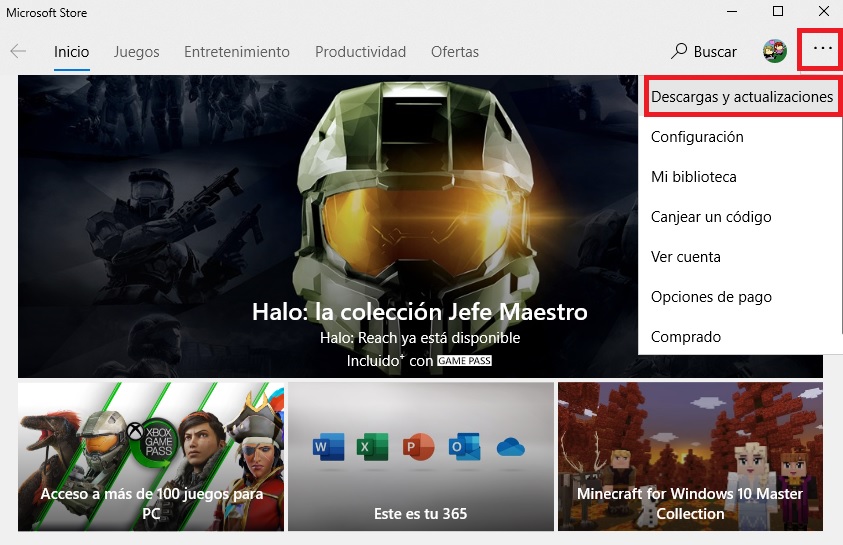Click the back arrow icon

pos(18,52)
